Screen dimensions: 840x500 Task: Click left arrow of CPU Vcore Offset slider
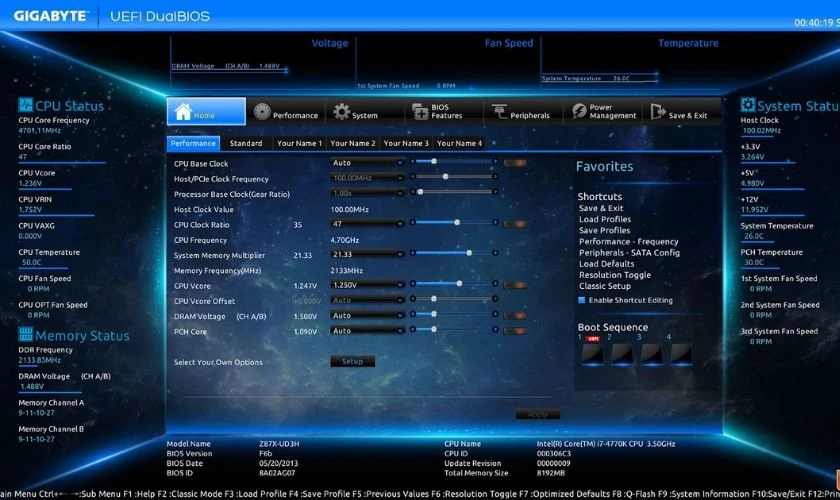click(412, 299)
